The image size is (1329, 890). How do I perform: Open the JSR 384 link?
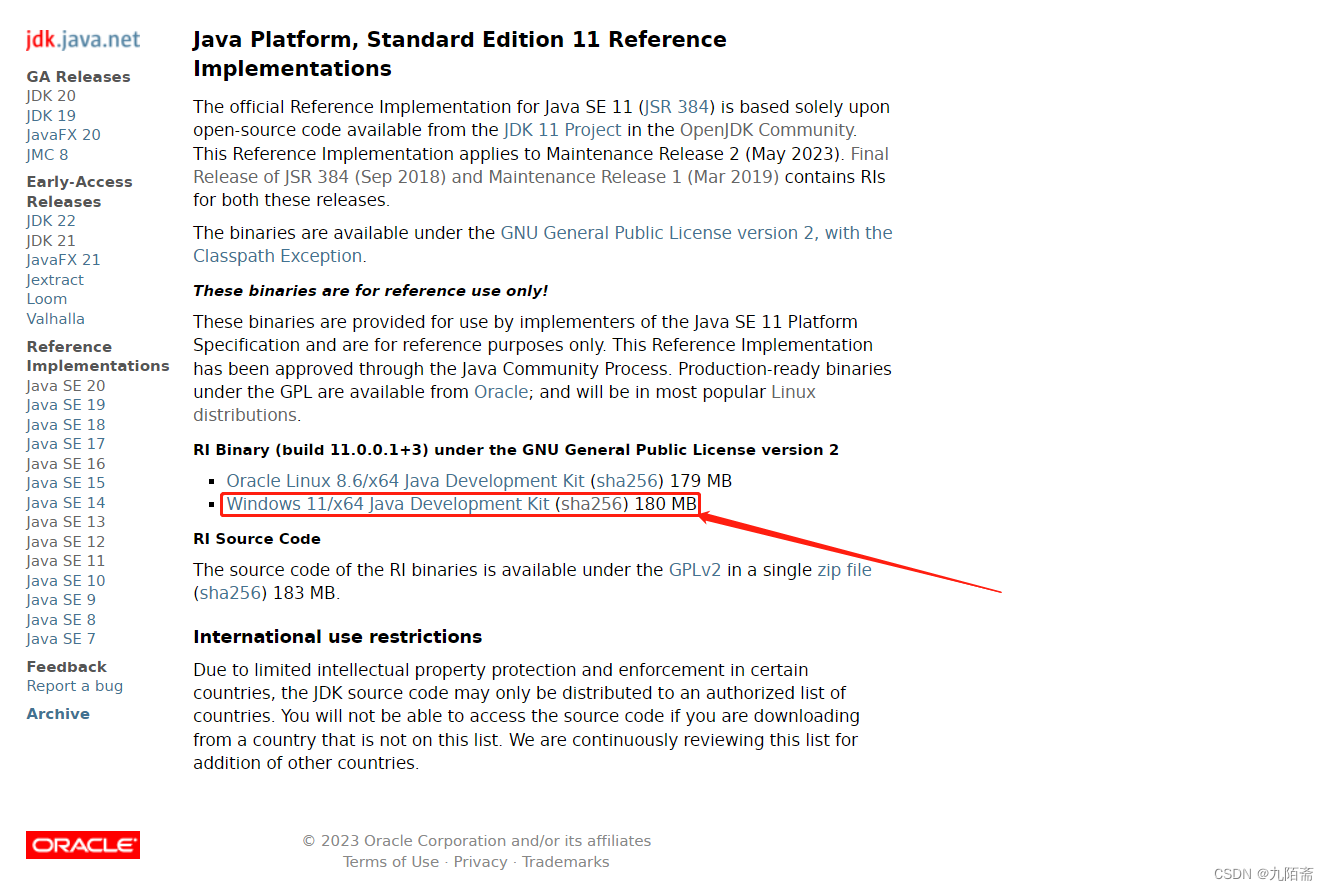[x=677, y=107]
